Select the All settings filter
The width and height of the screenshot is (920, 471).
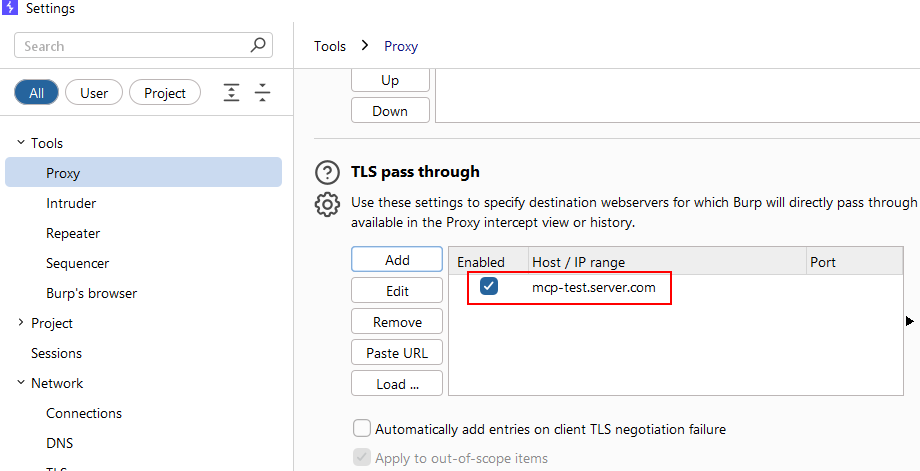pyautogui.click(x=36, y=93)
